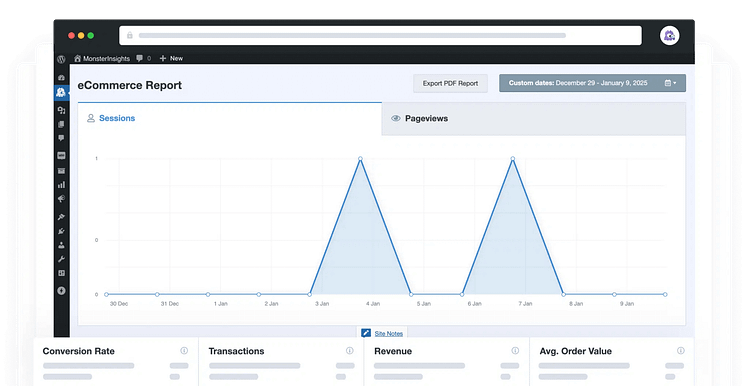Open the WooCommerce sidebar icon
Image resolution: width=749 pixels, height=386 pixels.
point(61,155)
